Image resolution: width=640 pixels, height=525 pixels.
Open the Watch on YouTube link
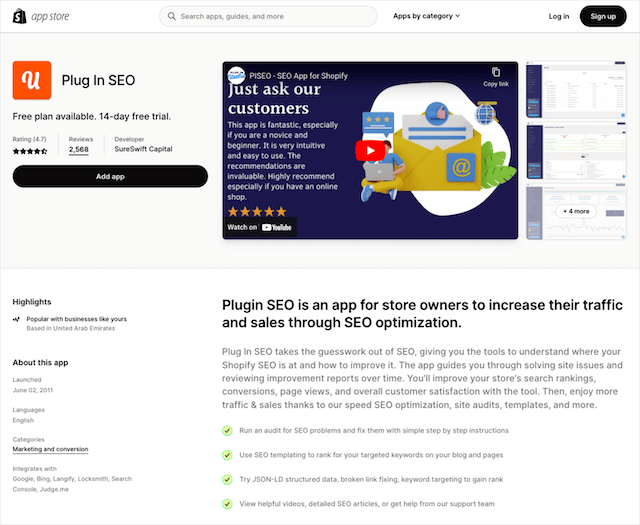coord(260,227)
